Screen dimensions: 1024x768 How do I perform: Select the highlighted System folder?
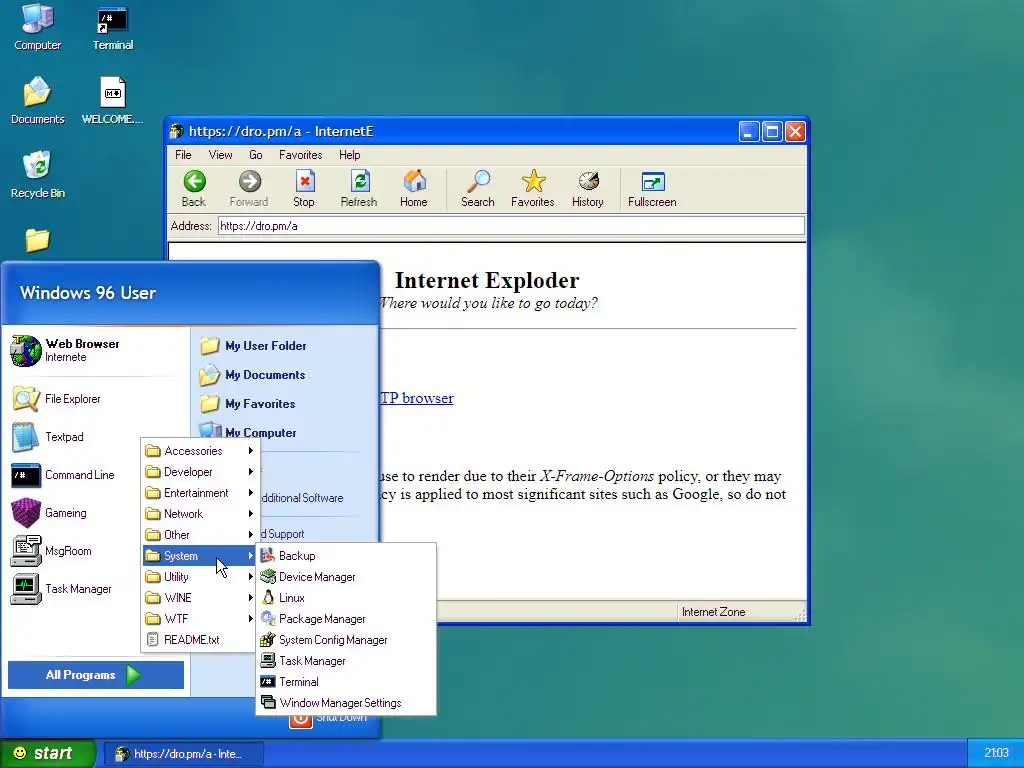[200, 556]
